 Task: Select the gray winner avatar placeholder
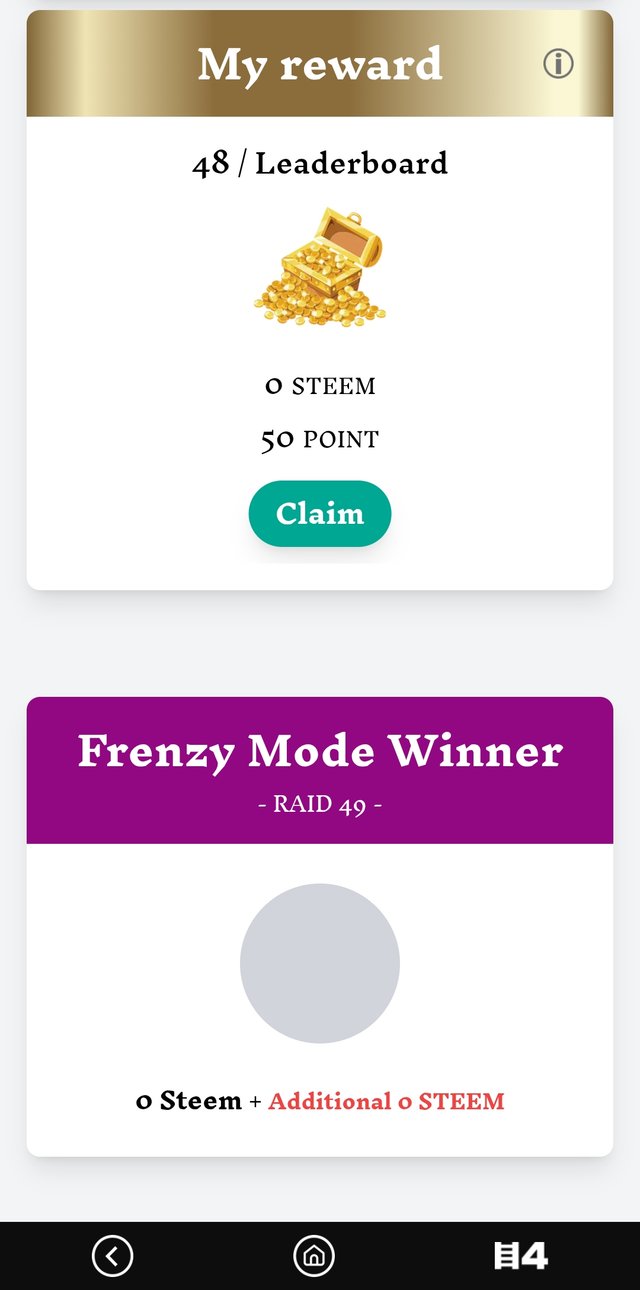click(x=320, y=963)
